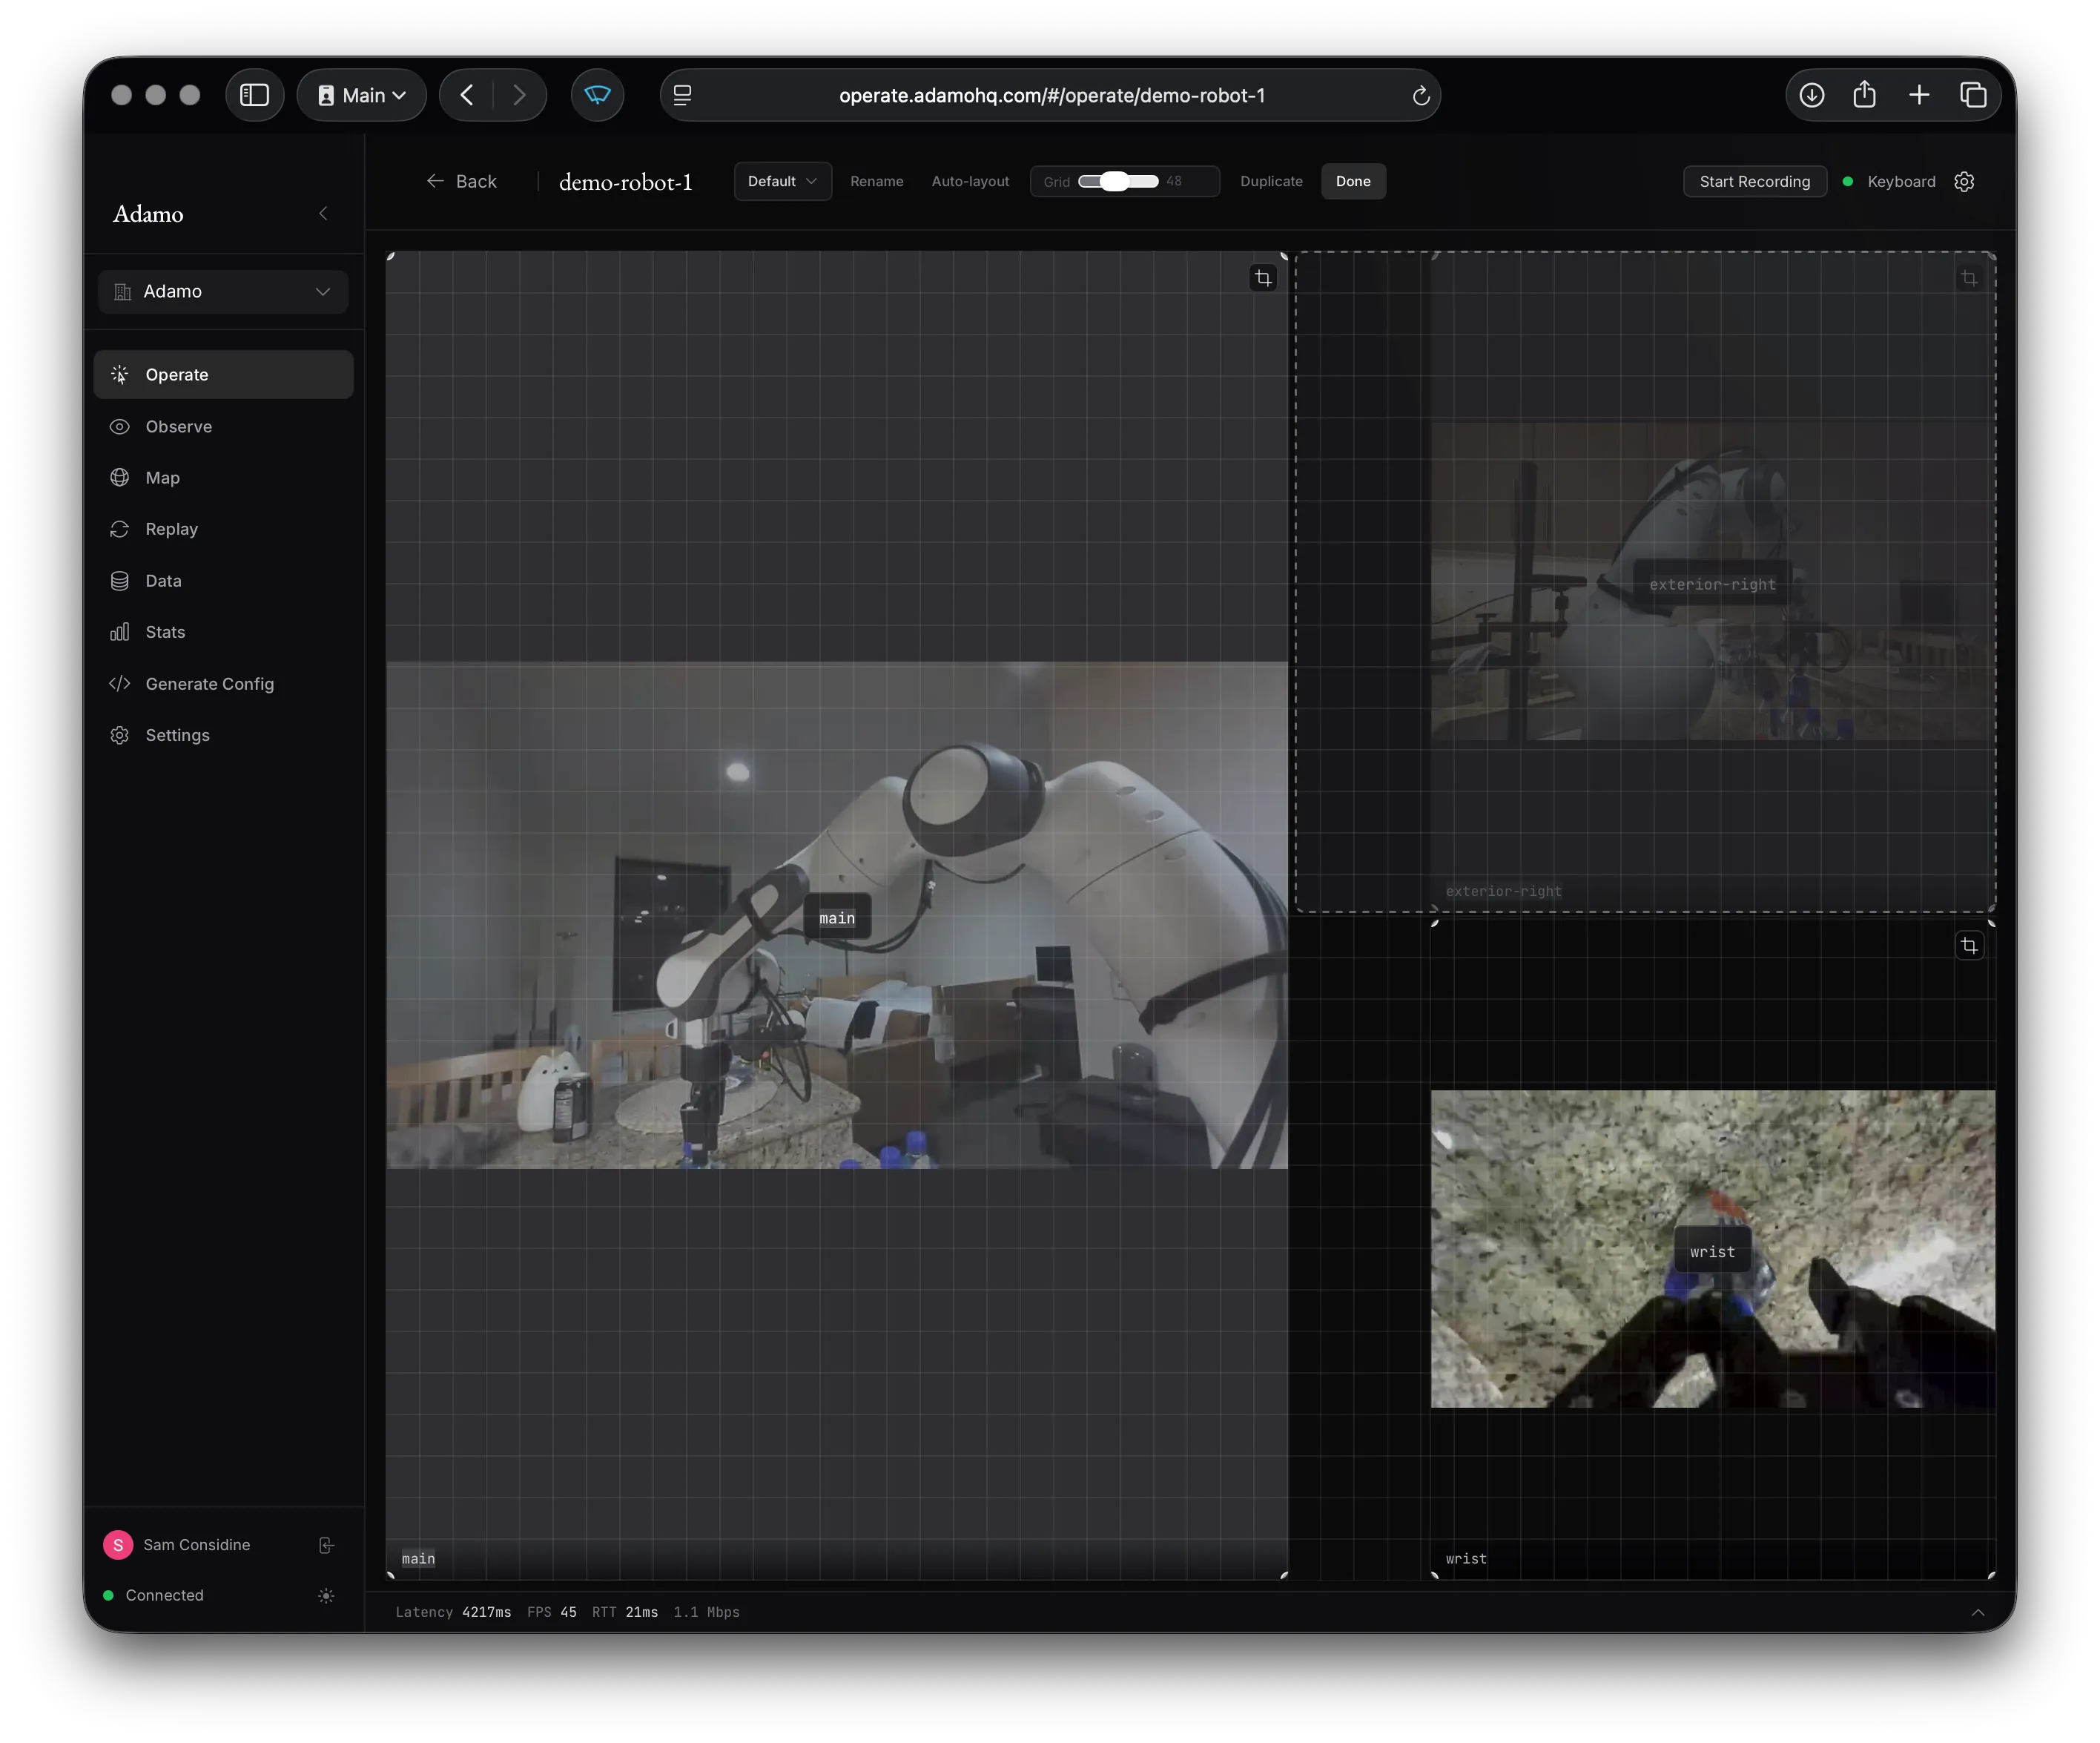Open a new tab with plus icon

click(1918, 95)
